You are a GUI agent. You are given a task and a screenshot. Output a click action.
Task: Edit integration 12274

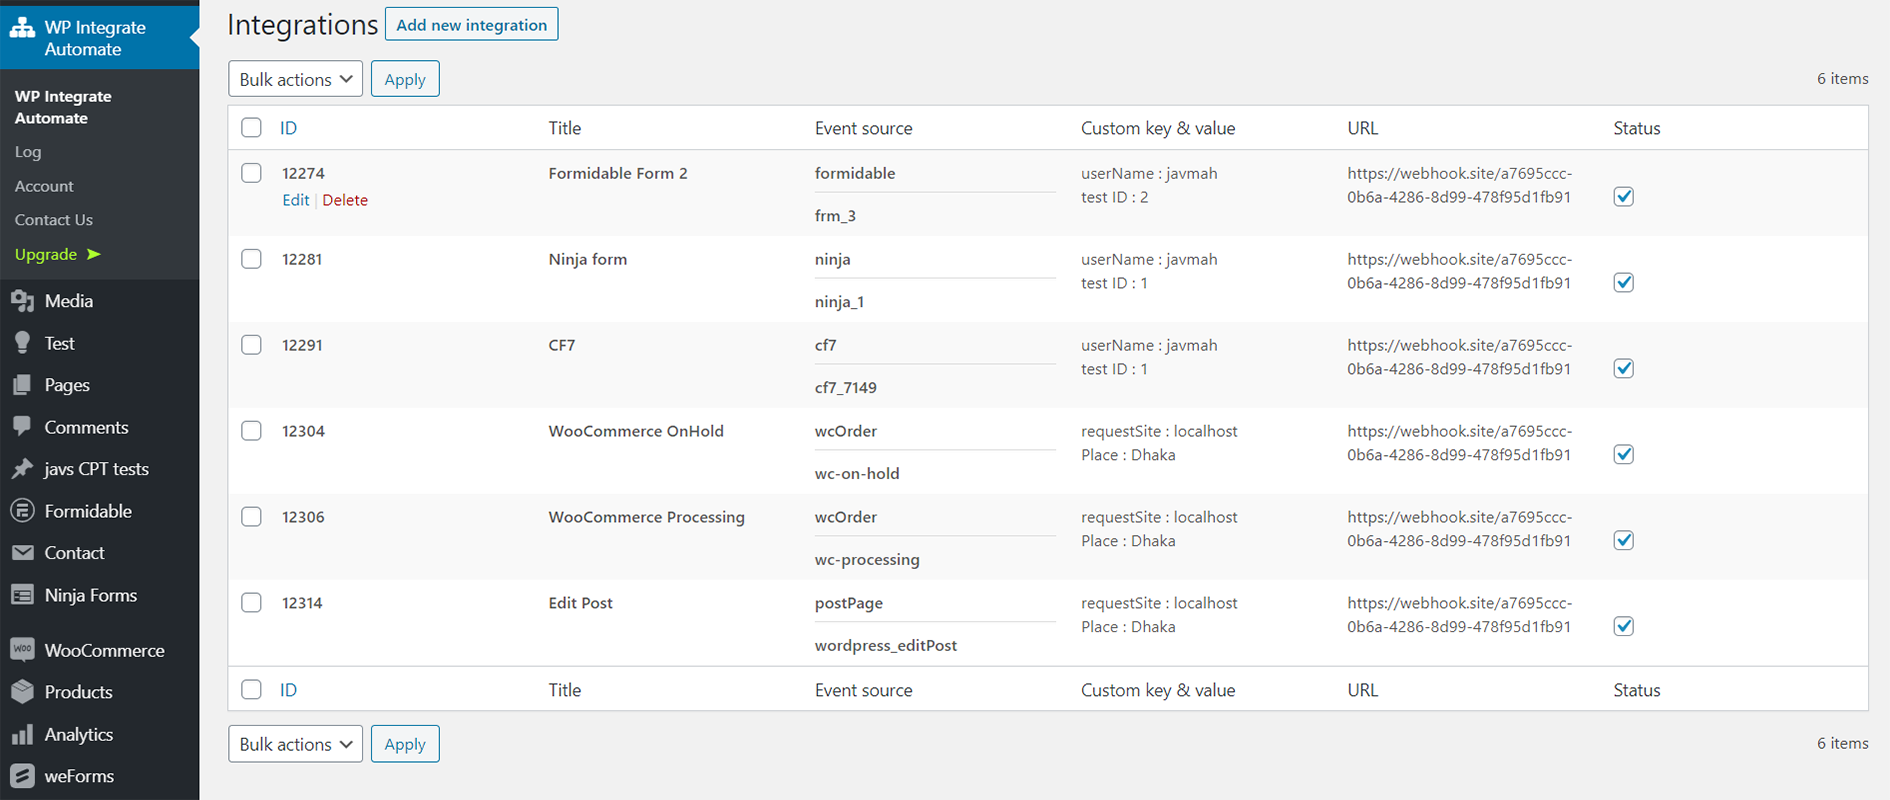[296, 200]
